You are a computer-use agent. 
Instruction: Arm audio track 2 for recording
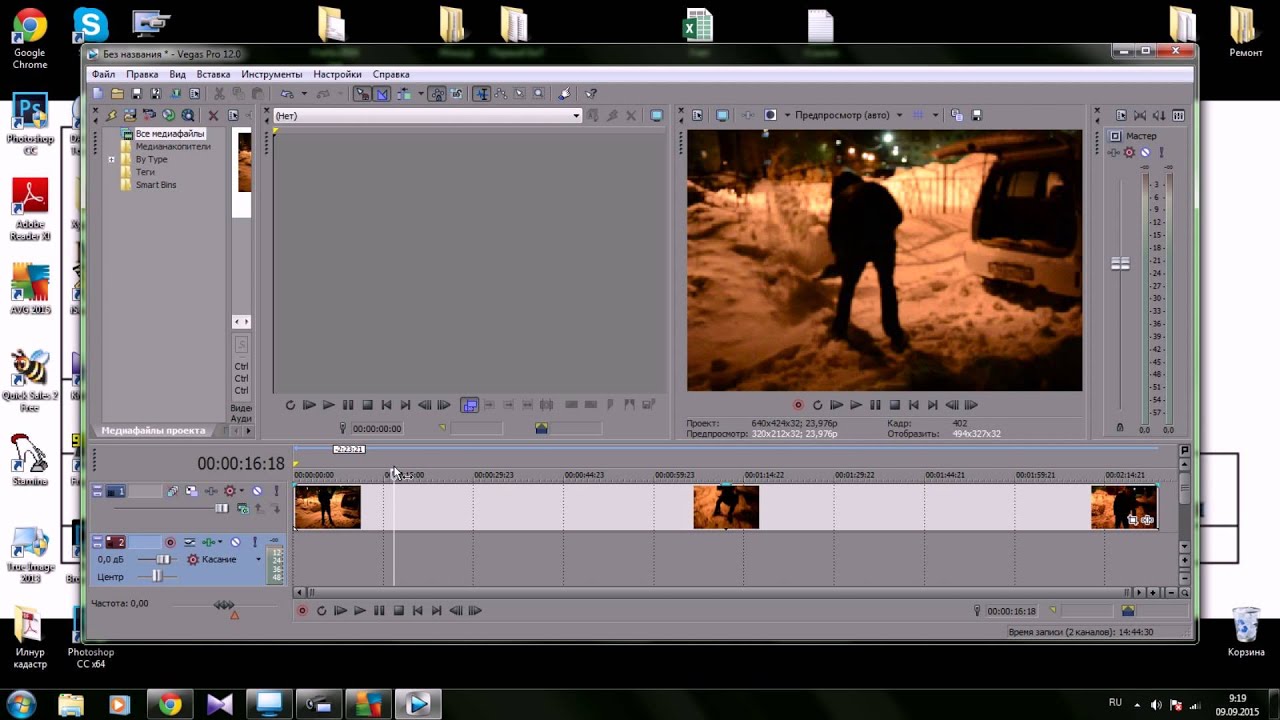tap(170, 542)
